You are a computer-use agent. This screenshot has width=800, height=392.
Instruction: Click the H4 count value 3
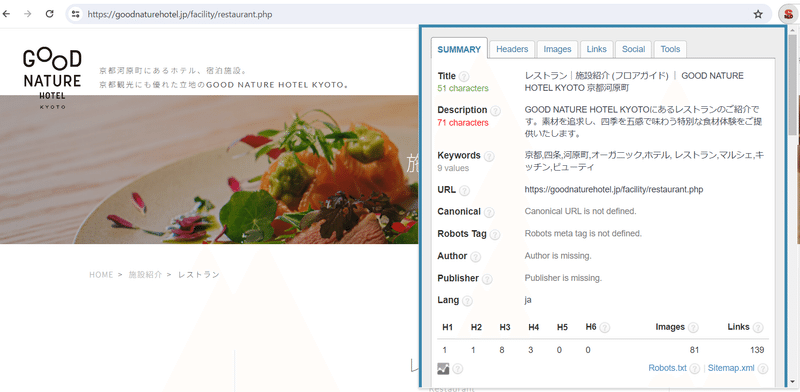(x=530, y=350)
